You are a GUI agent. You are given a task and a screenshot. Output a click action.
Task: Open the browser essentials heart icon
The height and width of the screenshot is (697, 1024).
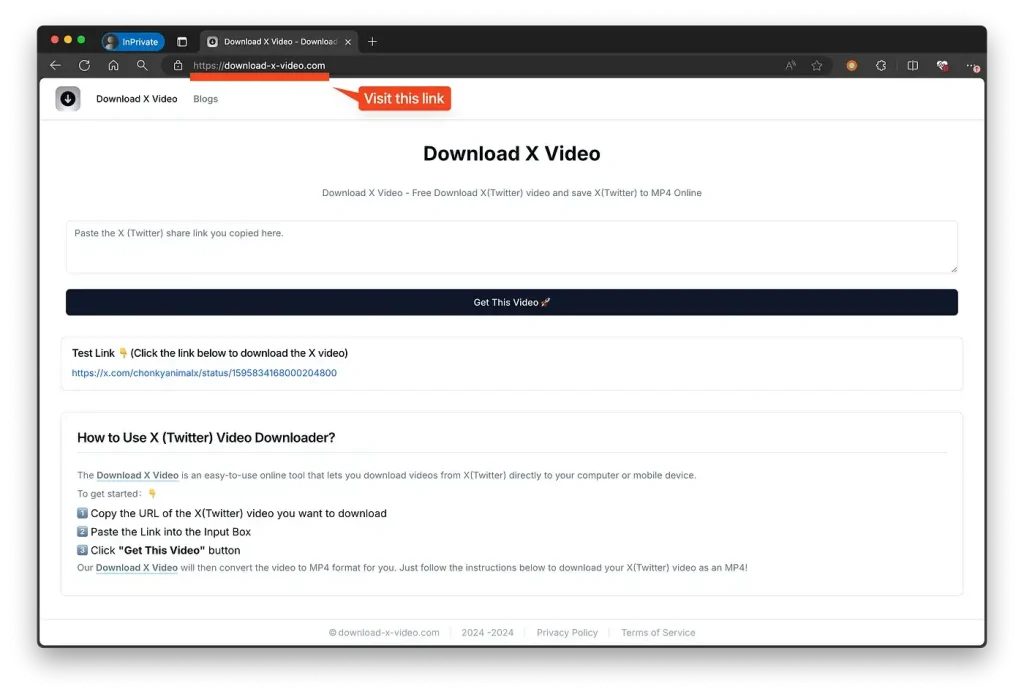942,66
